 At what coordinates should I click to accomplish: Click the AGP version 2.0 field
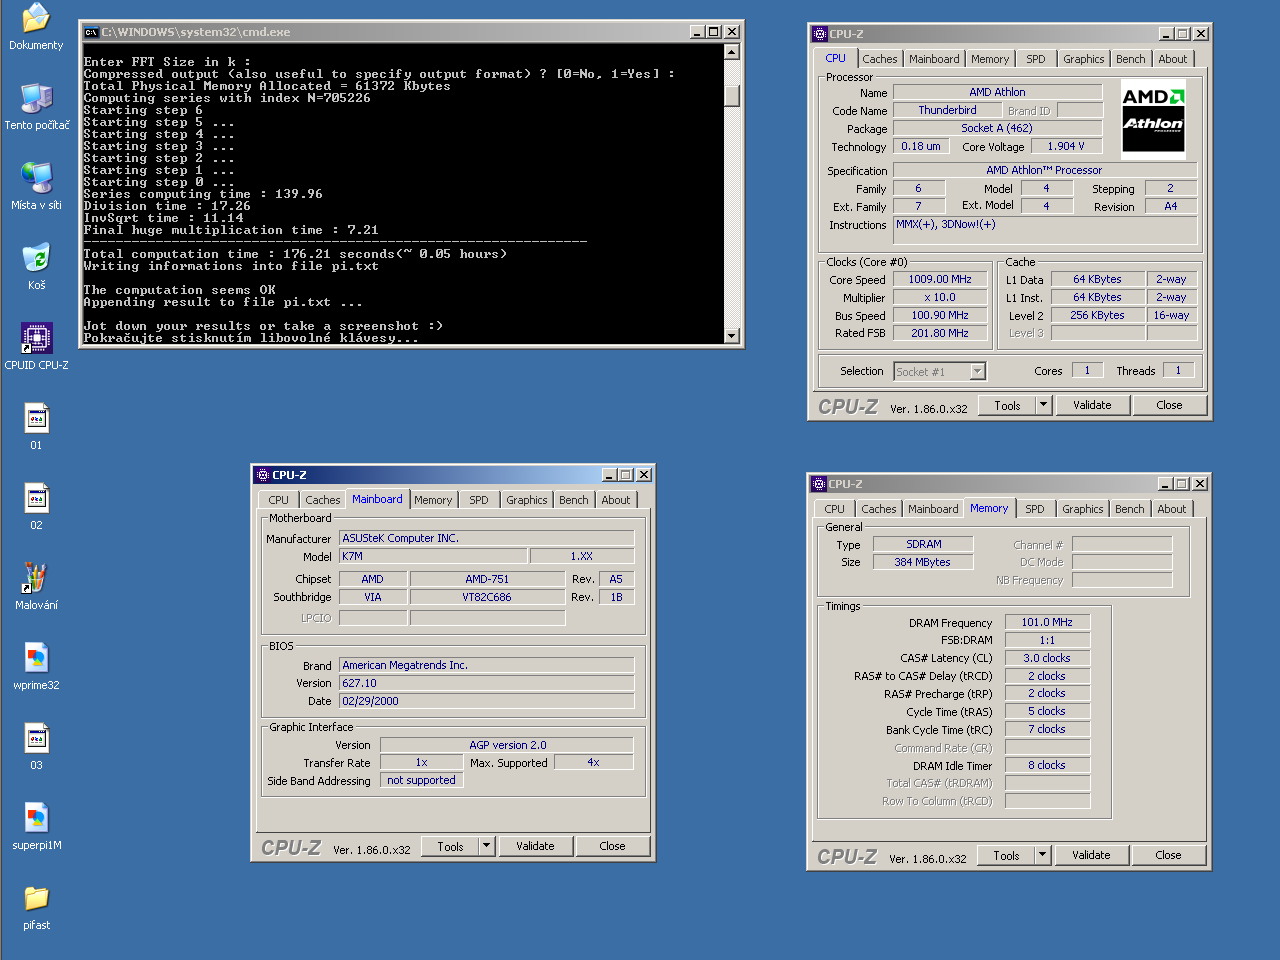(x=507, y=745)
